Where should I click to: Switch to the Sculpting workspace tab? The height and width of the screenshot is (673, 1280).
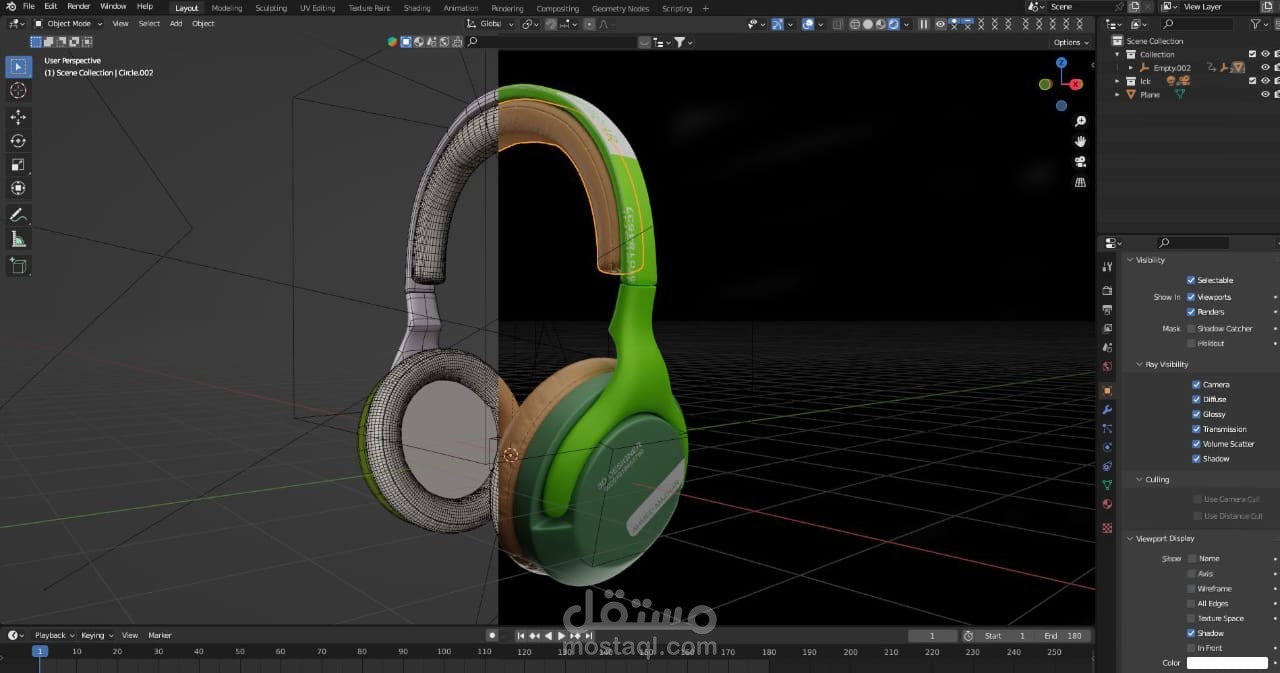(270, 8)
